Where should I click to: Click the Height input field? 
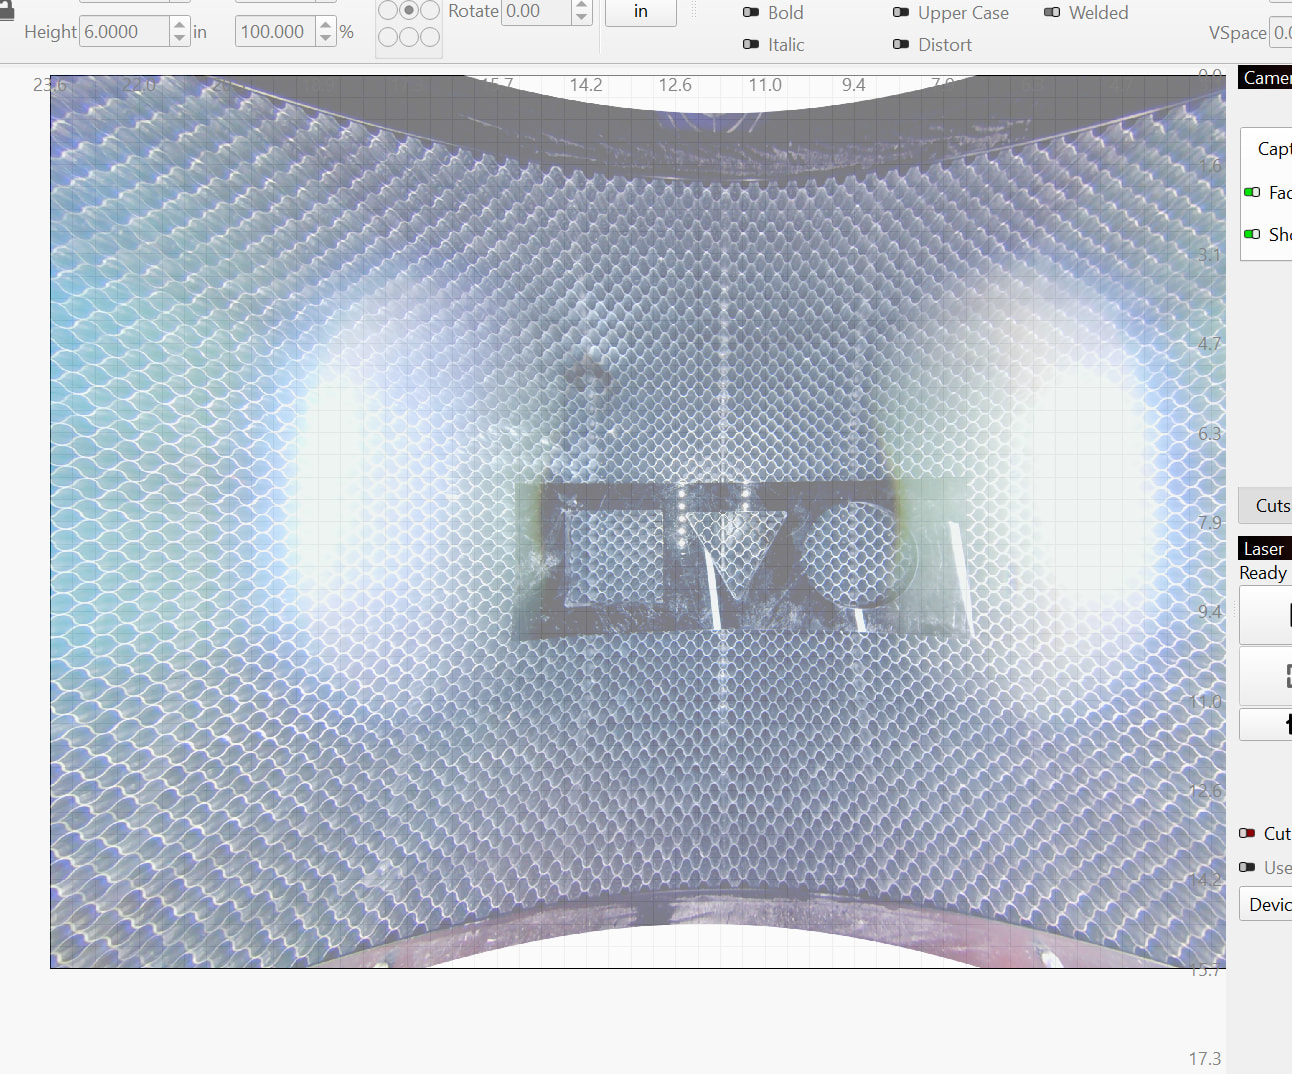click(124, 32)
